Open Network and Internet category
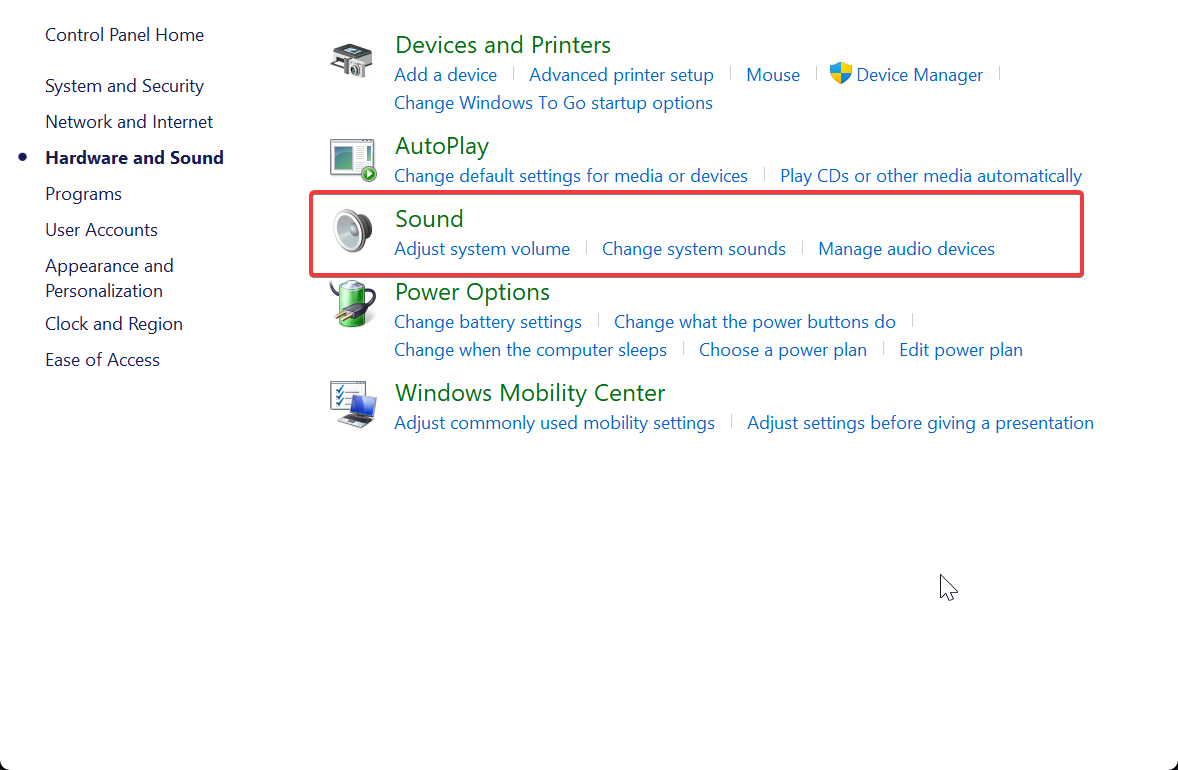This screenshot has height=770, width=1178. point(129,122)
